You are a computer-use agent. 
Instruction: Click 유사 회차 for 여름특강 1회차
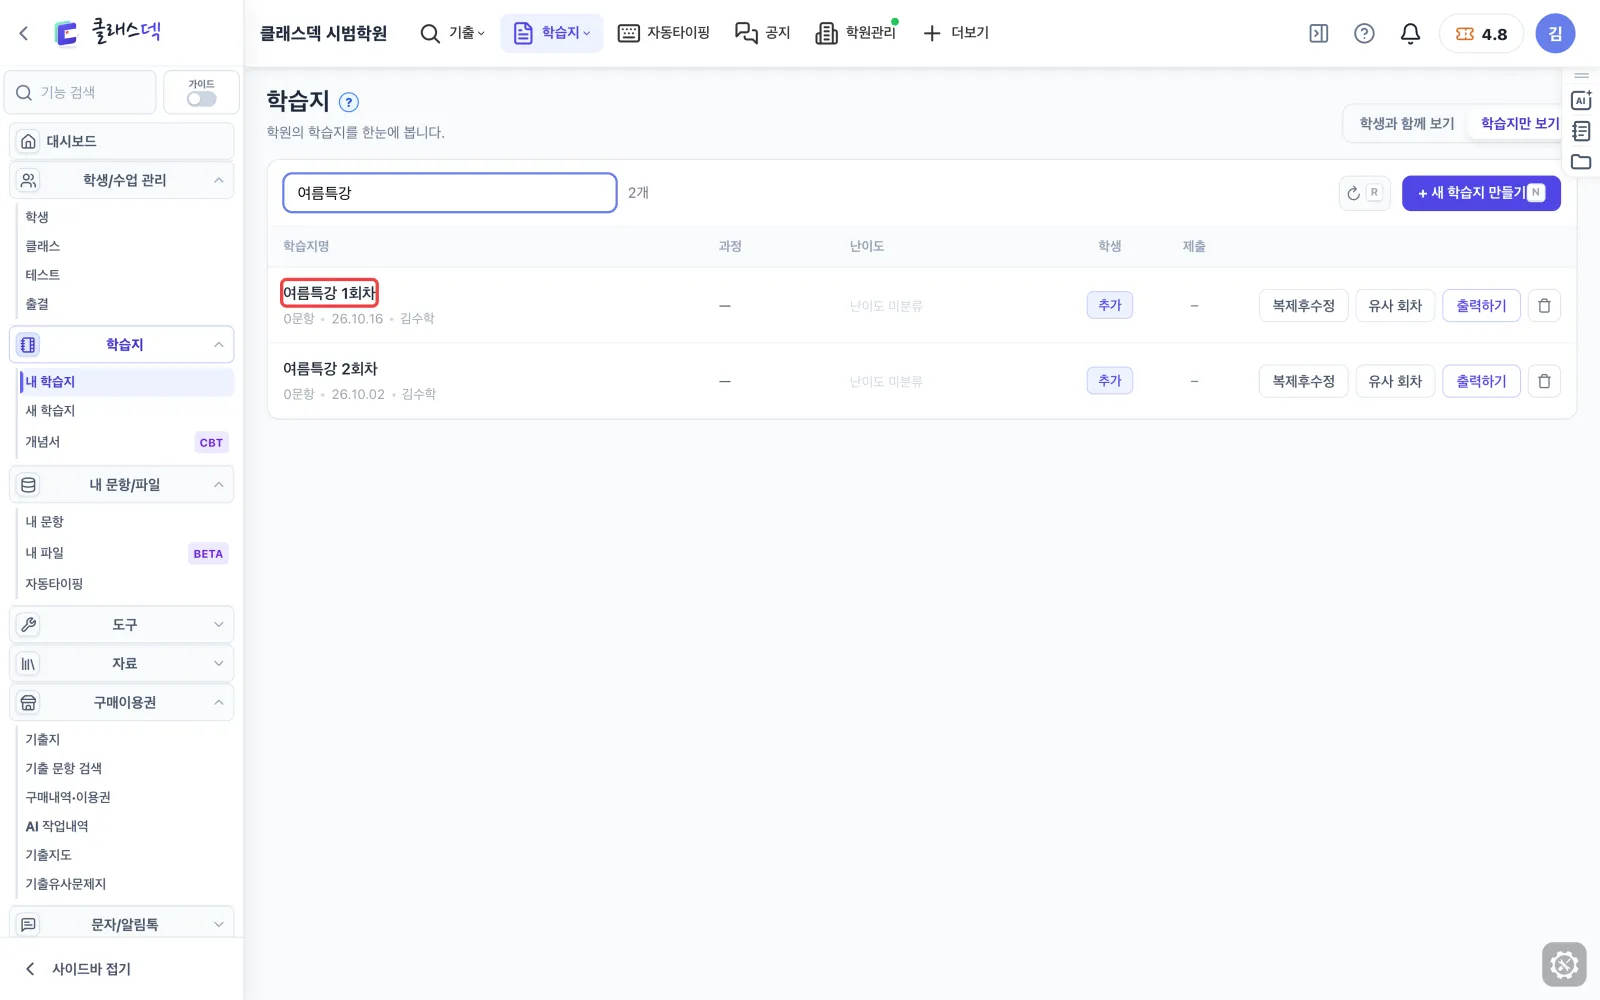tap(1395, 305)
